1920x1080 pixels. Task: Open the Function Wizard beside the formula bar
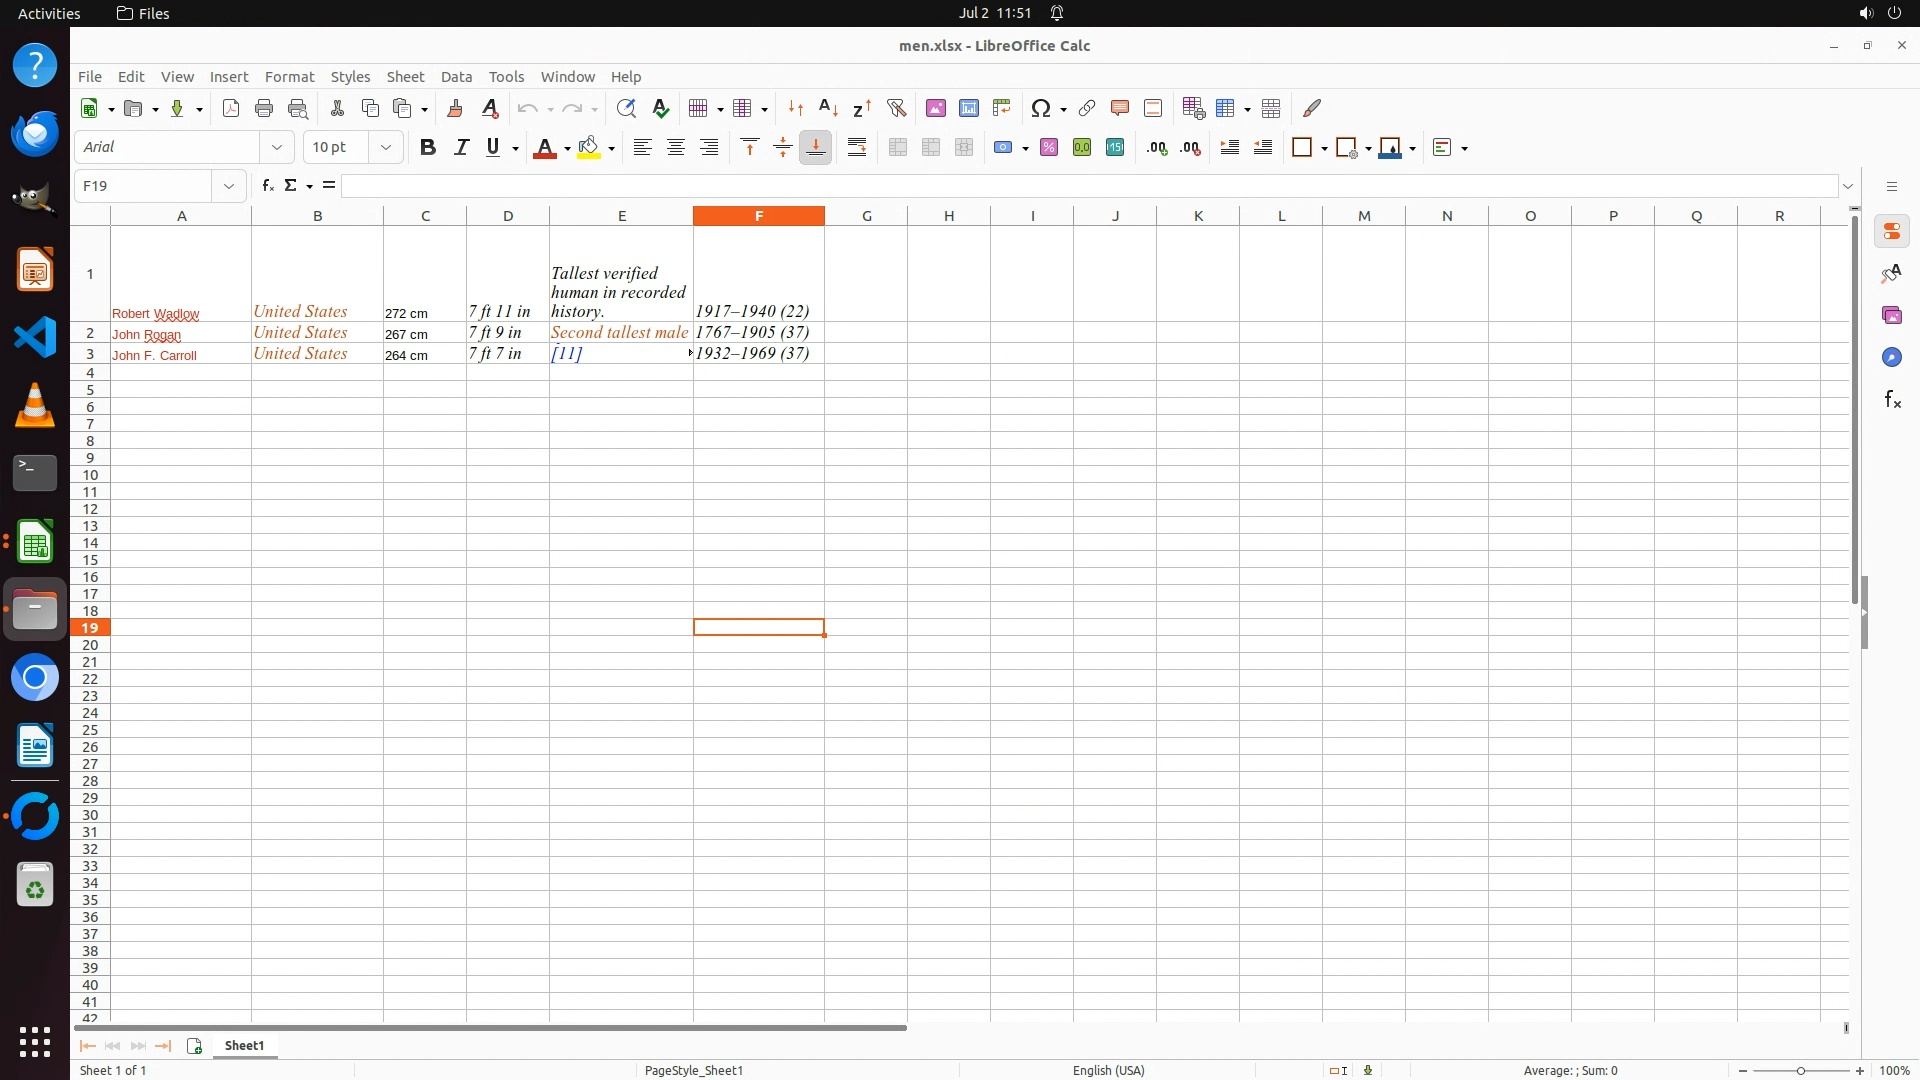click(267, 185)
